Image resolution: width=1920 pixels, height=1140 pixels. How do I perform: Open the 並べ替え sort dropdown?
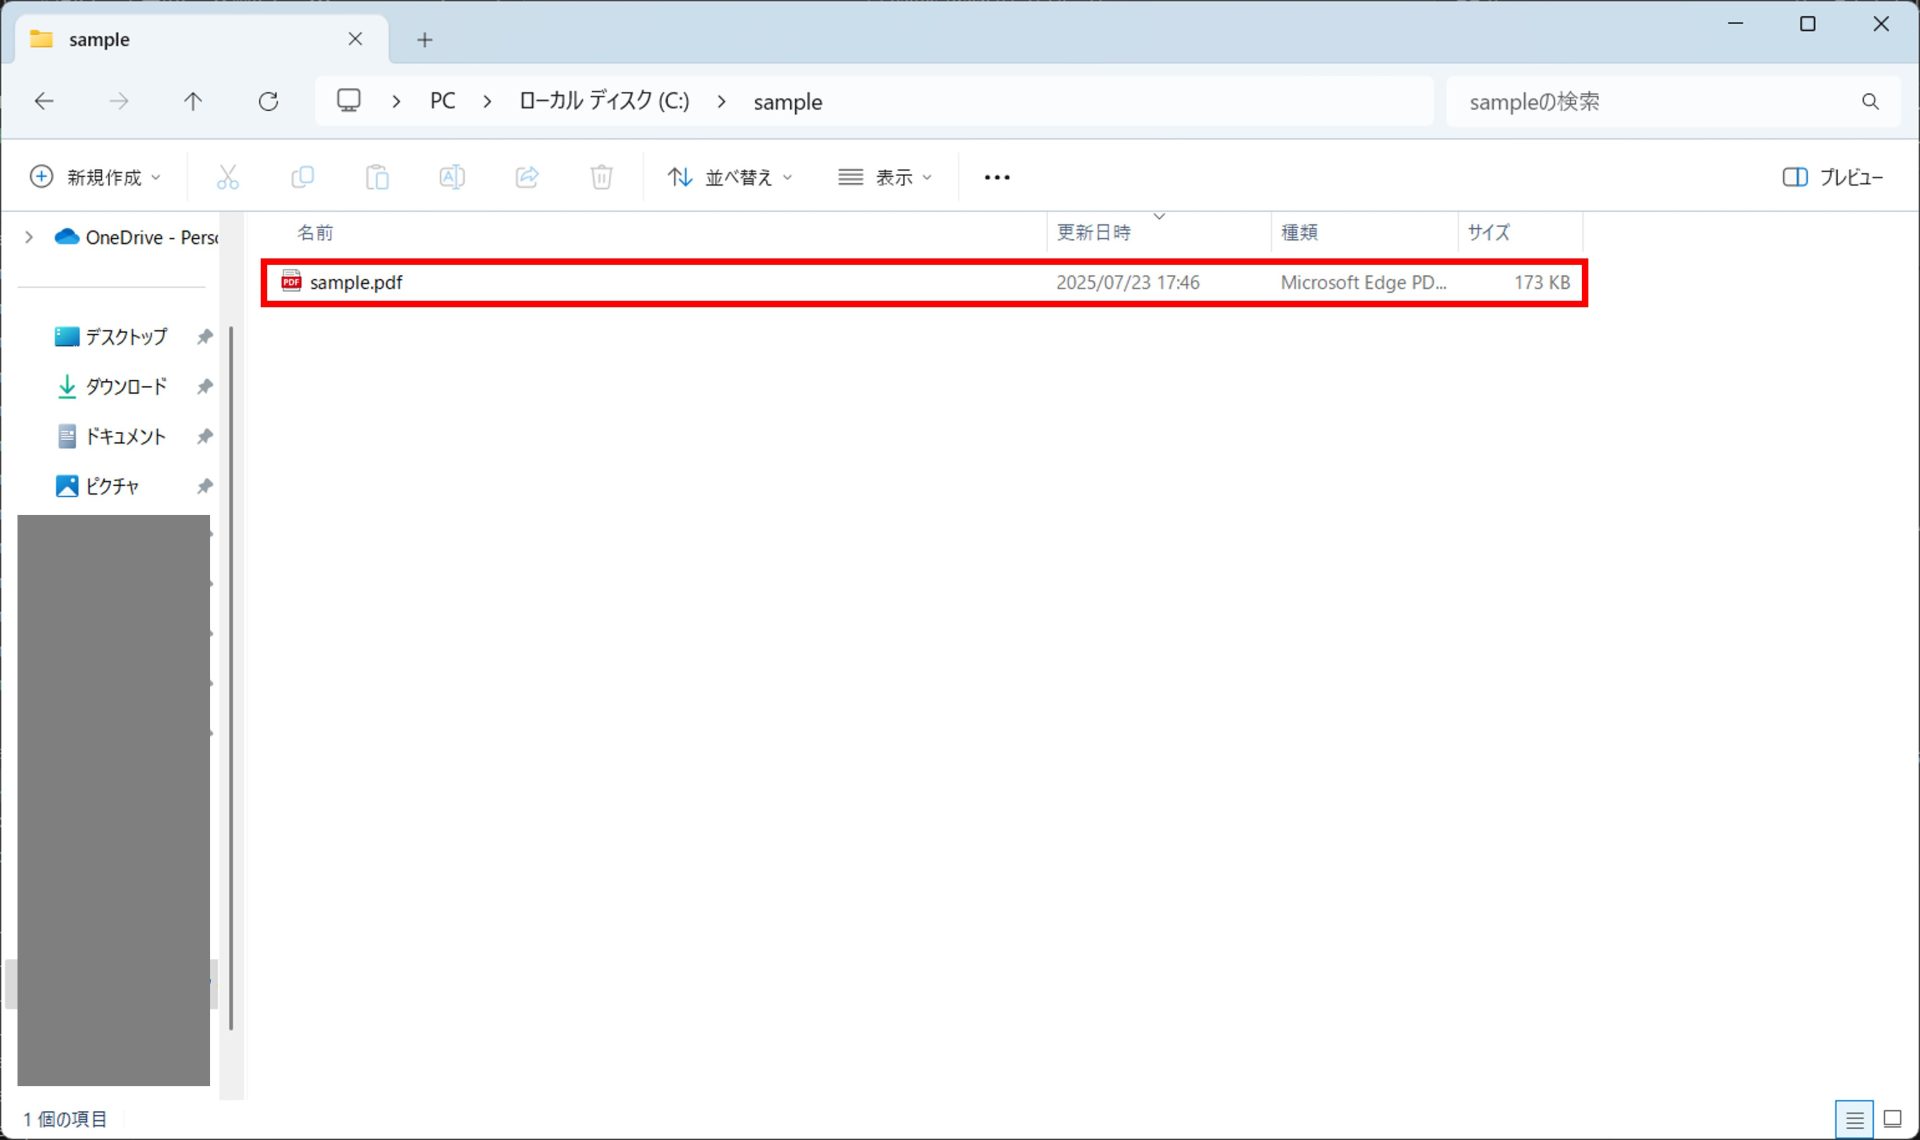pyautogui.click(x=730, y=177)
